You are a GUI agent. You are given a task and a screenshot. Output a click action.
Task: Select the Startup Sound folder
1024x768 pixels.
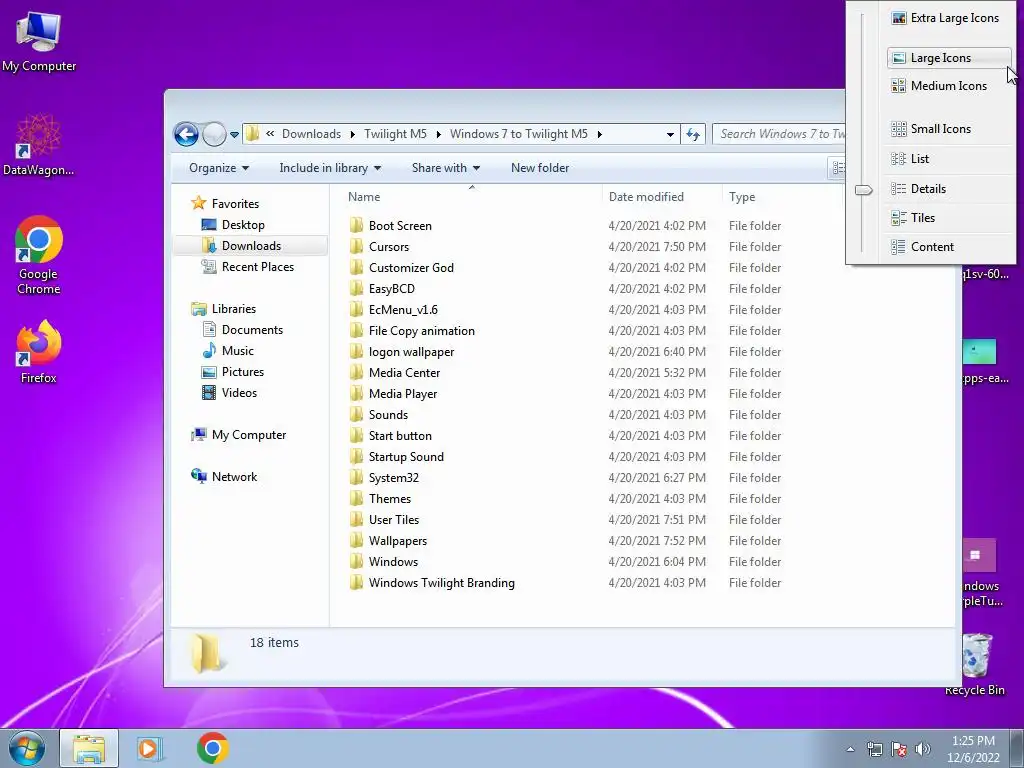pyautogui.click(x=406, y=456)
